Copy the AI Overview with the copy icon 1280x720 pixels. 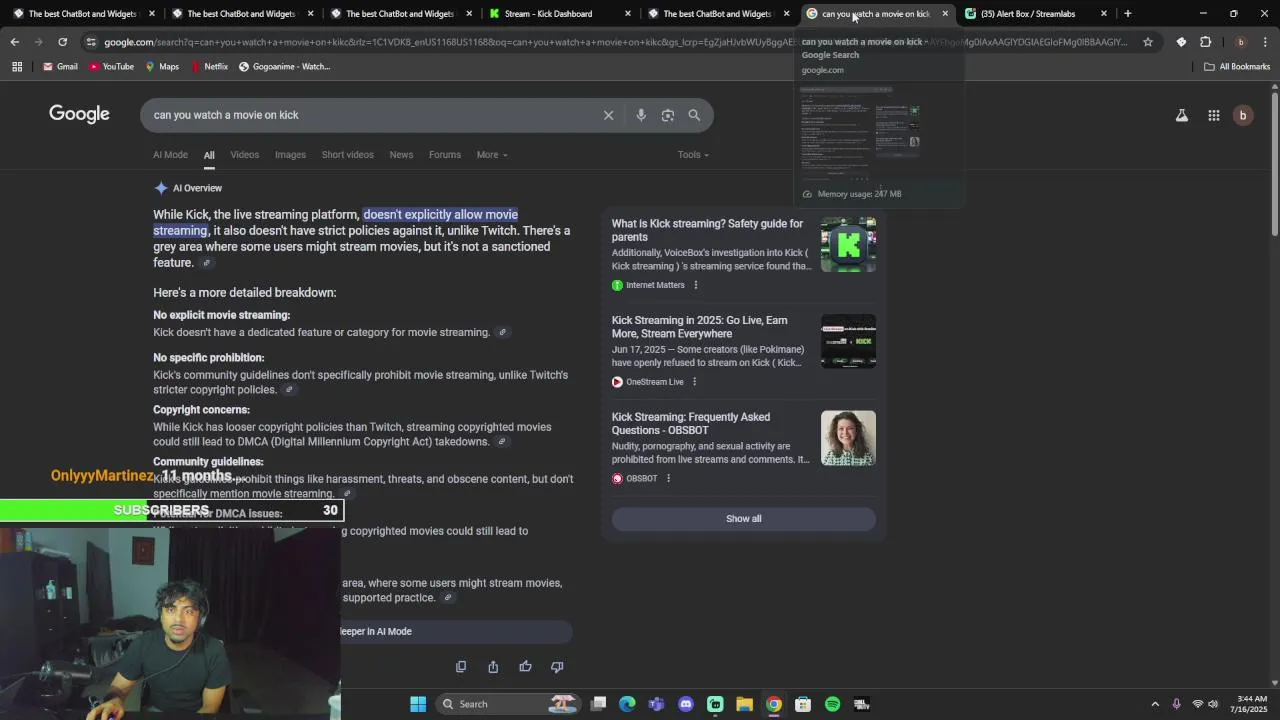click(x=461, y=667)
